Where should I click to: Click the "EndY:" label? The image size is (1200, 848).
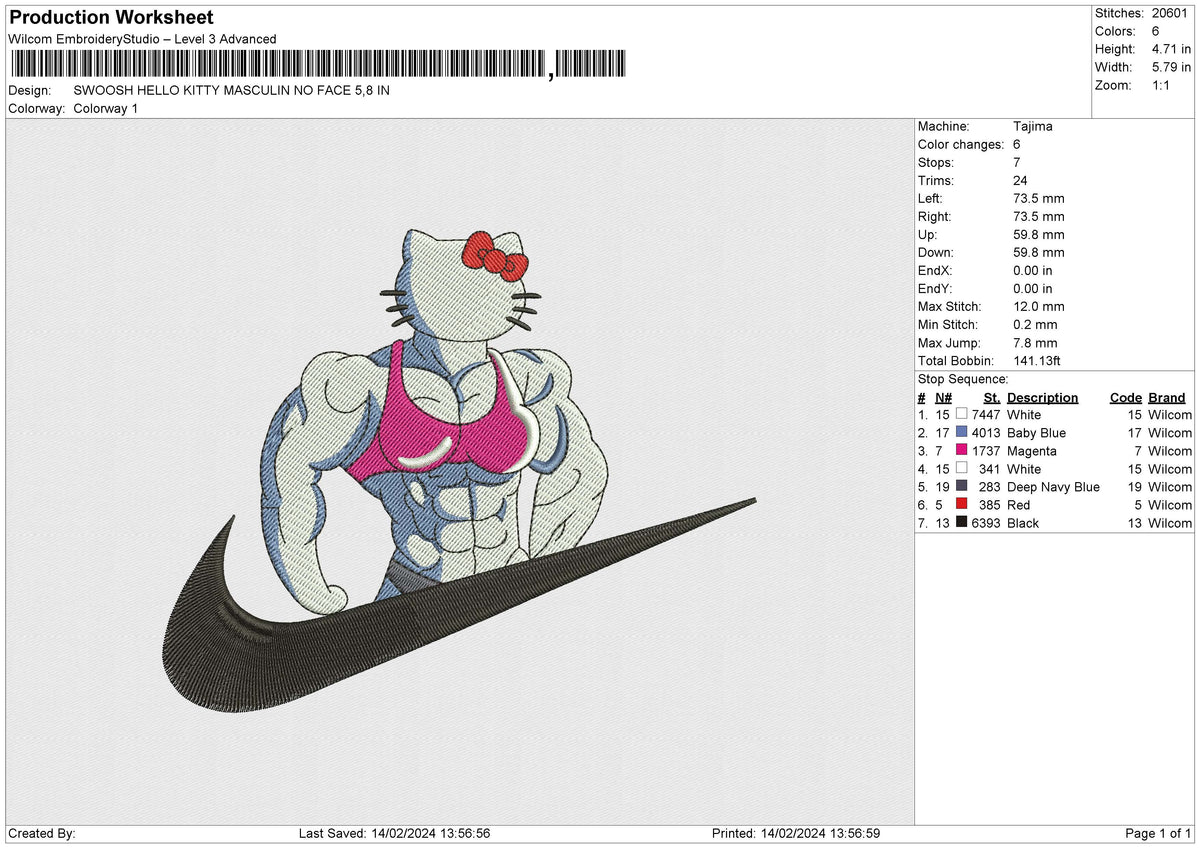[x=936, y=288]
